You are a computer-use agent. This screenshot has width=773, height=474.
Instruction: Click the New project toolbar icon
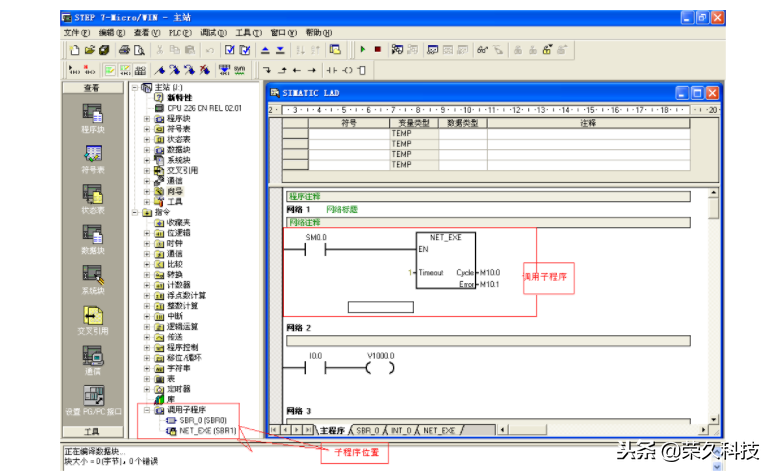tap(74, 50)
